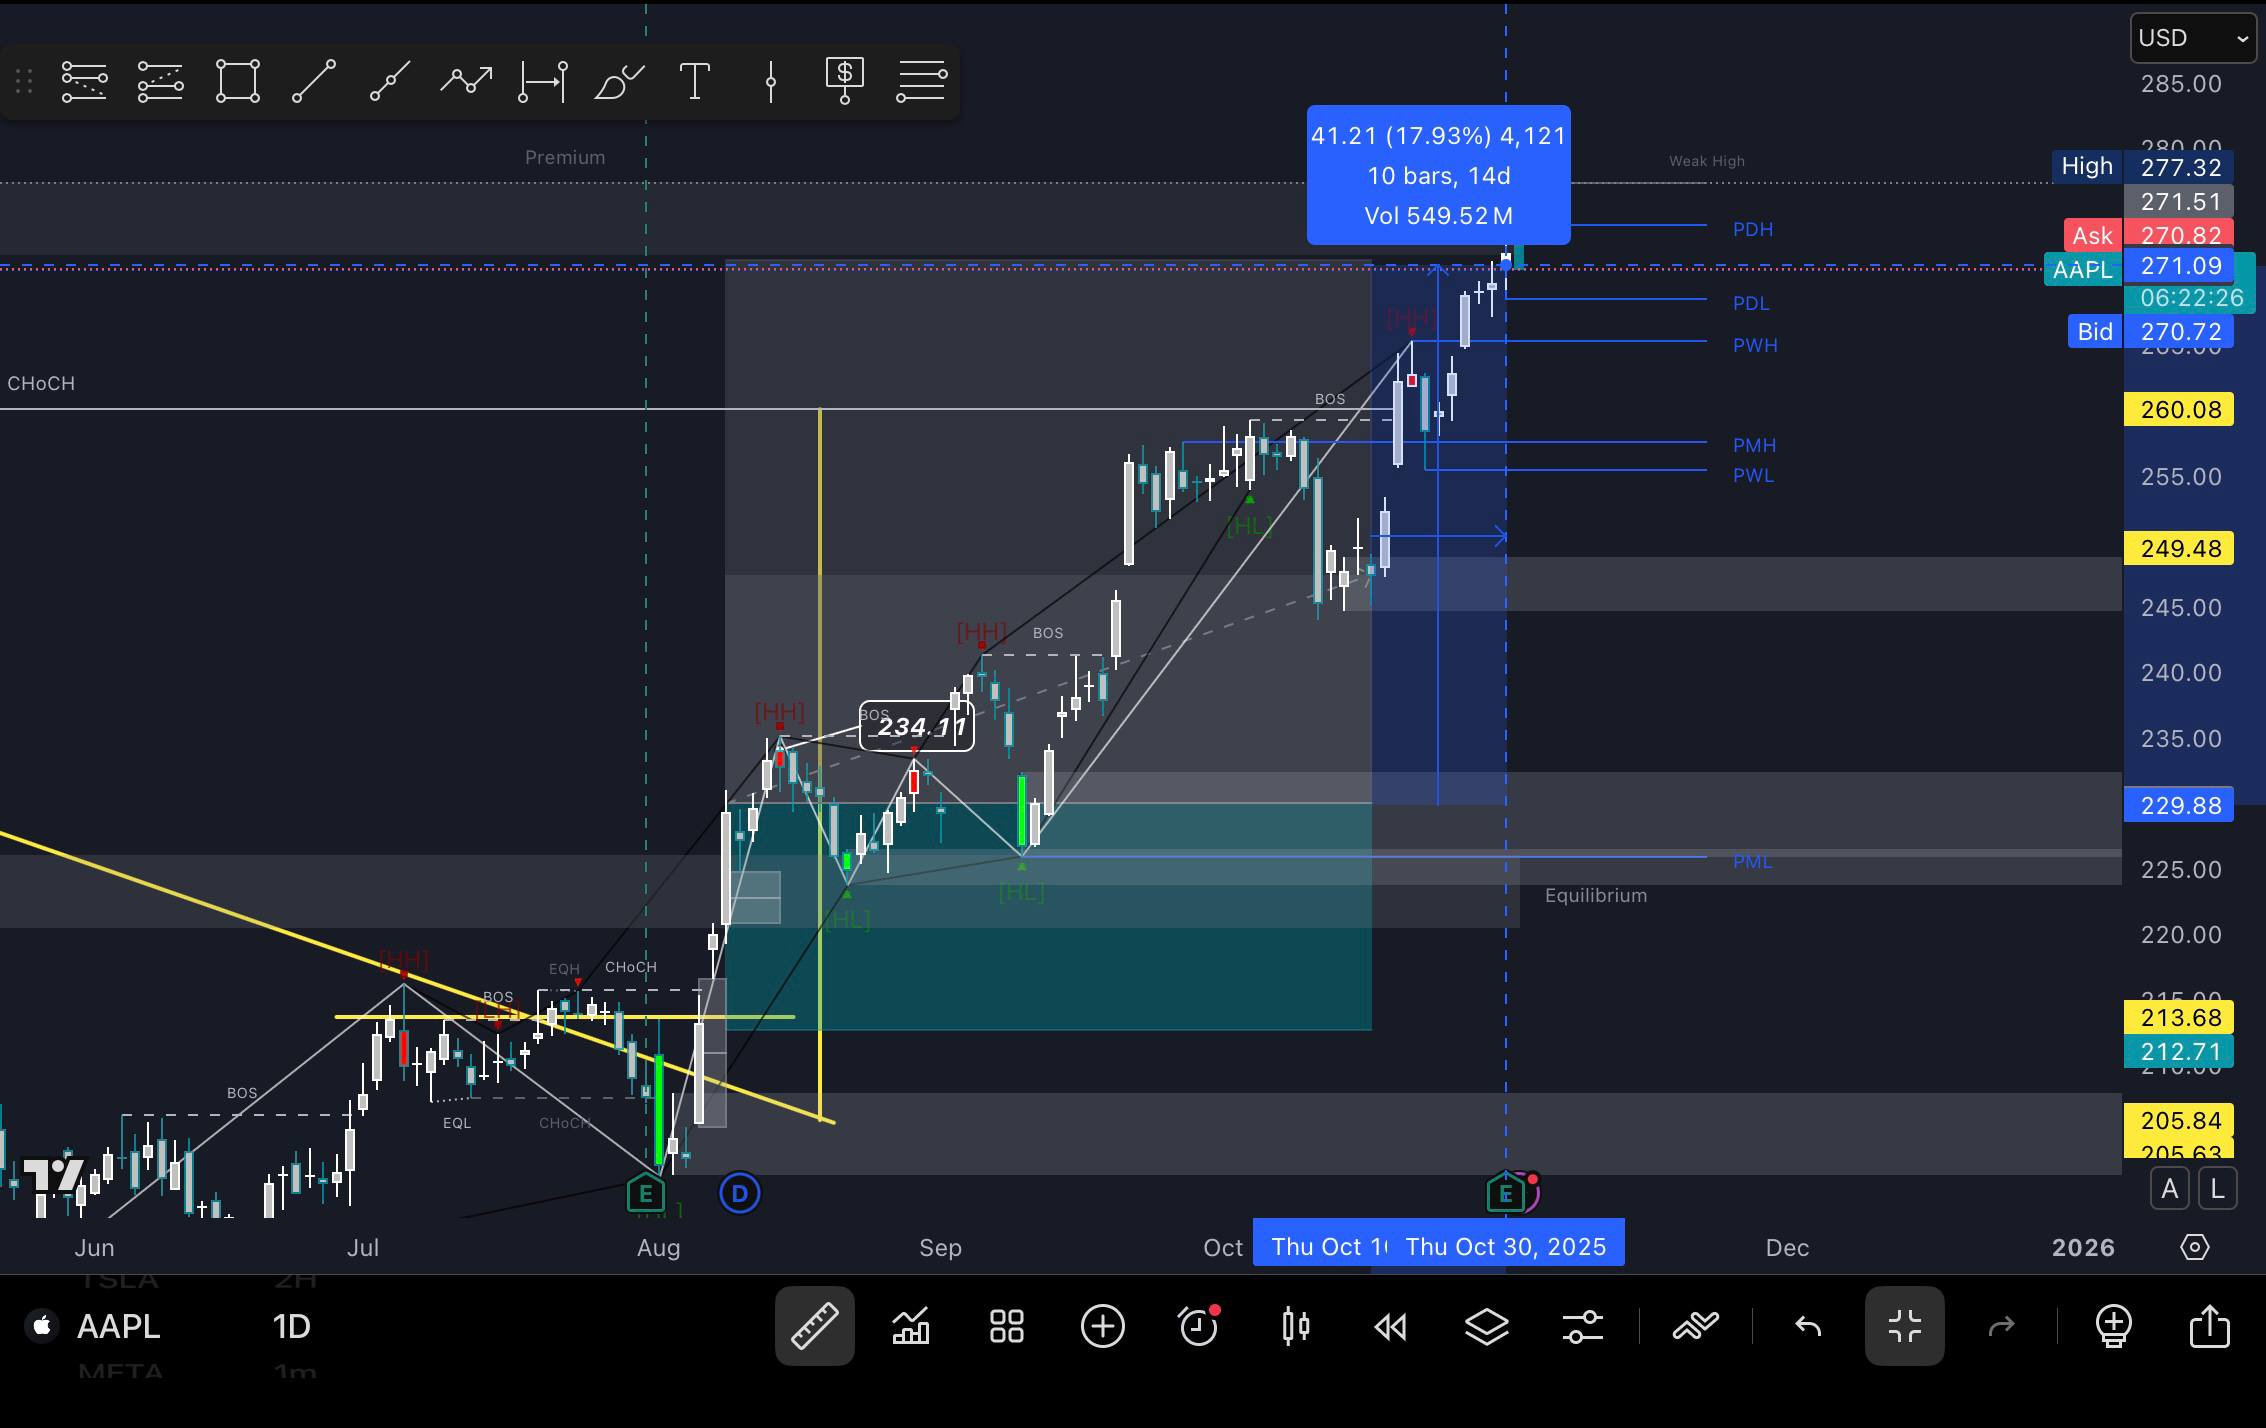Open the AAPL symbol selector
Screen dimensions: 2266x1428
[117, 1326]
